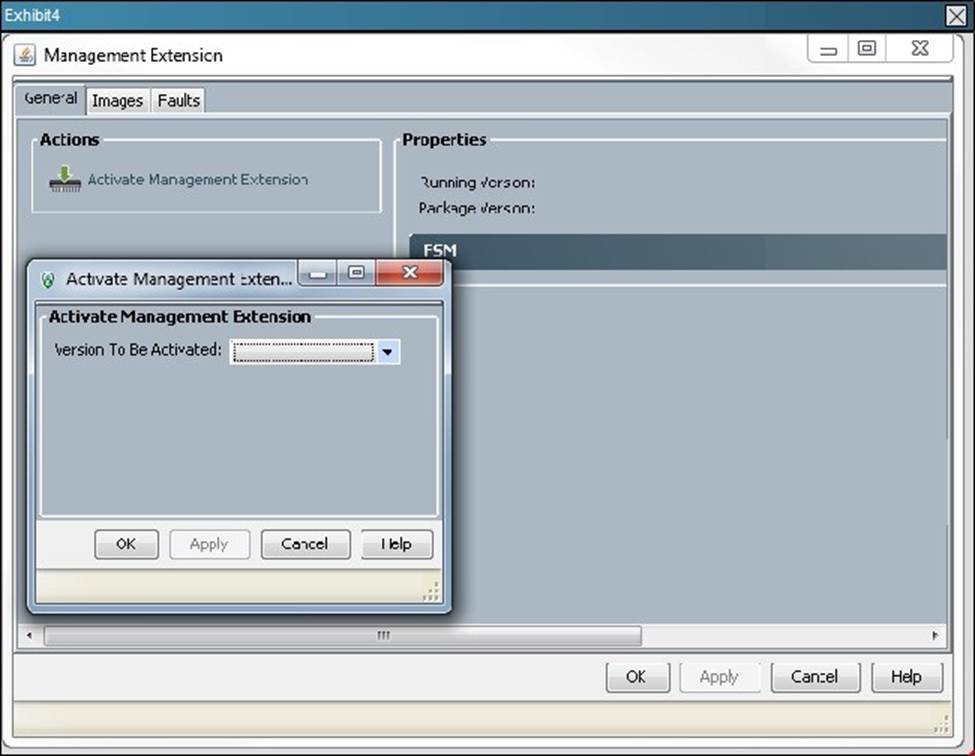Maximize the Activate Management Extension dialog
This screenshot has height=756, width=975.
(356, 272)
